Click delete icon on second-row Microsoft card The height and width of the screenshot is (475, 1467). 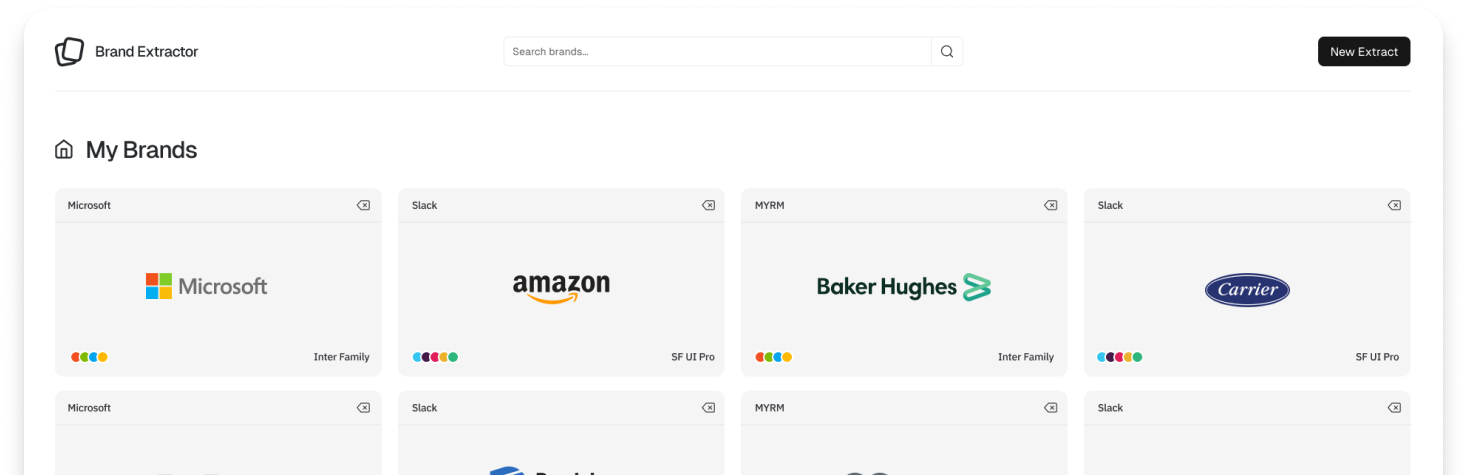(x=363, y=408)
